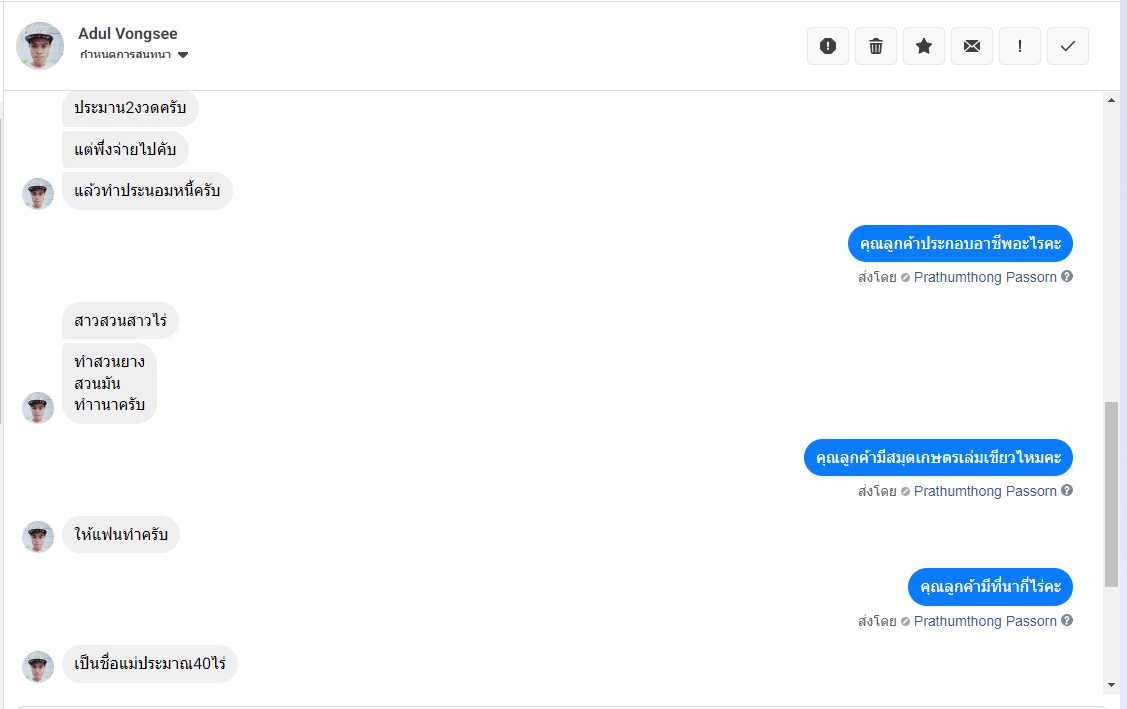Click the 'เป็นชื่อแม่ประมาณ40ไร่' message bubble

150,663
